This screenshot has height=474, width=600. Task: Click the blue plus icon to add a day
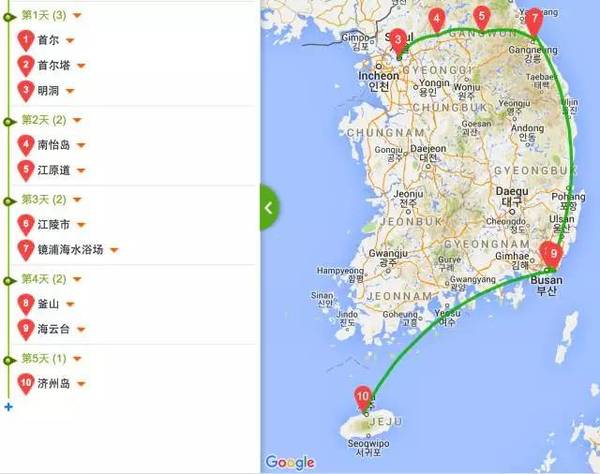(x=8, y=407)
